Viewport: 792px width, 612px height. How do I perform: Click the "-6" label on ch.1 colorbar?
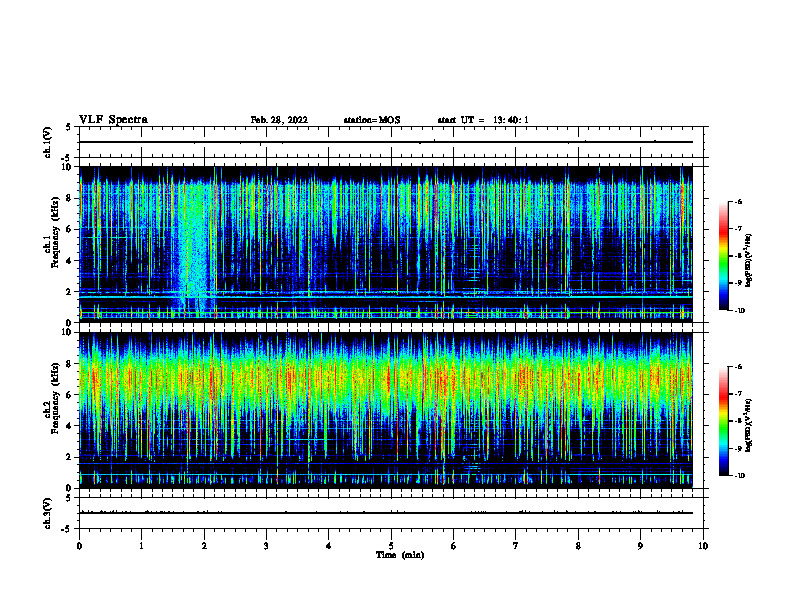[x=738, y=201]
